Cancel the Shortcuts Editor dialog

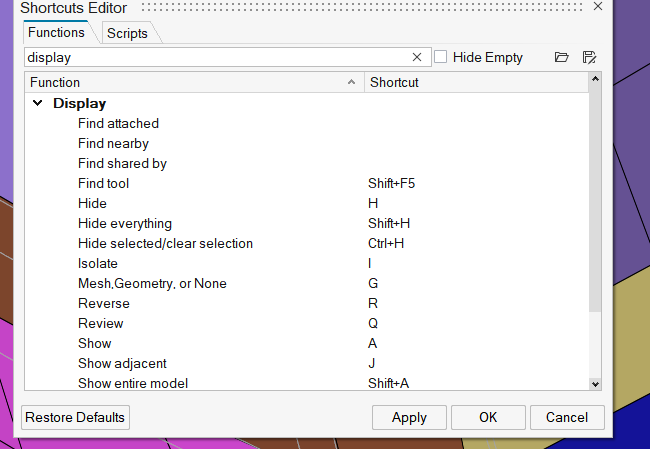click(x=567, y=417)
